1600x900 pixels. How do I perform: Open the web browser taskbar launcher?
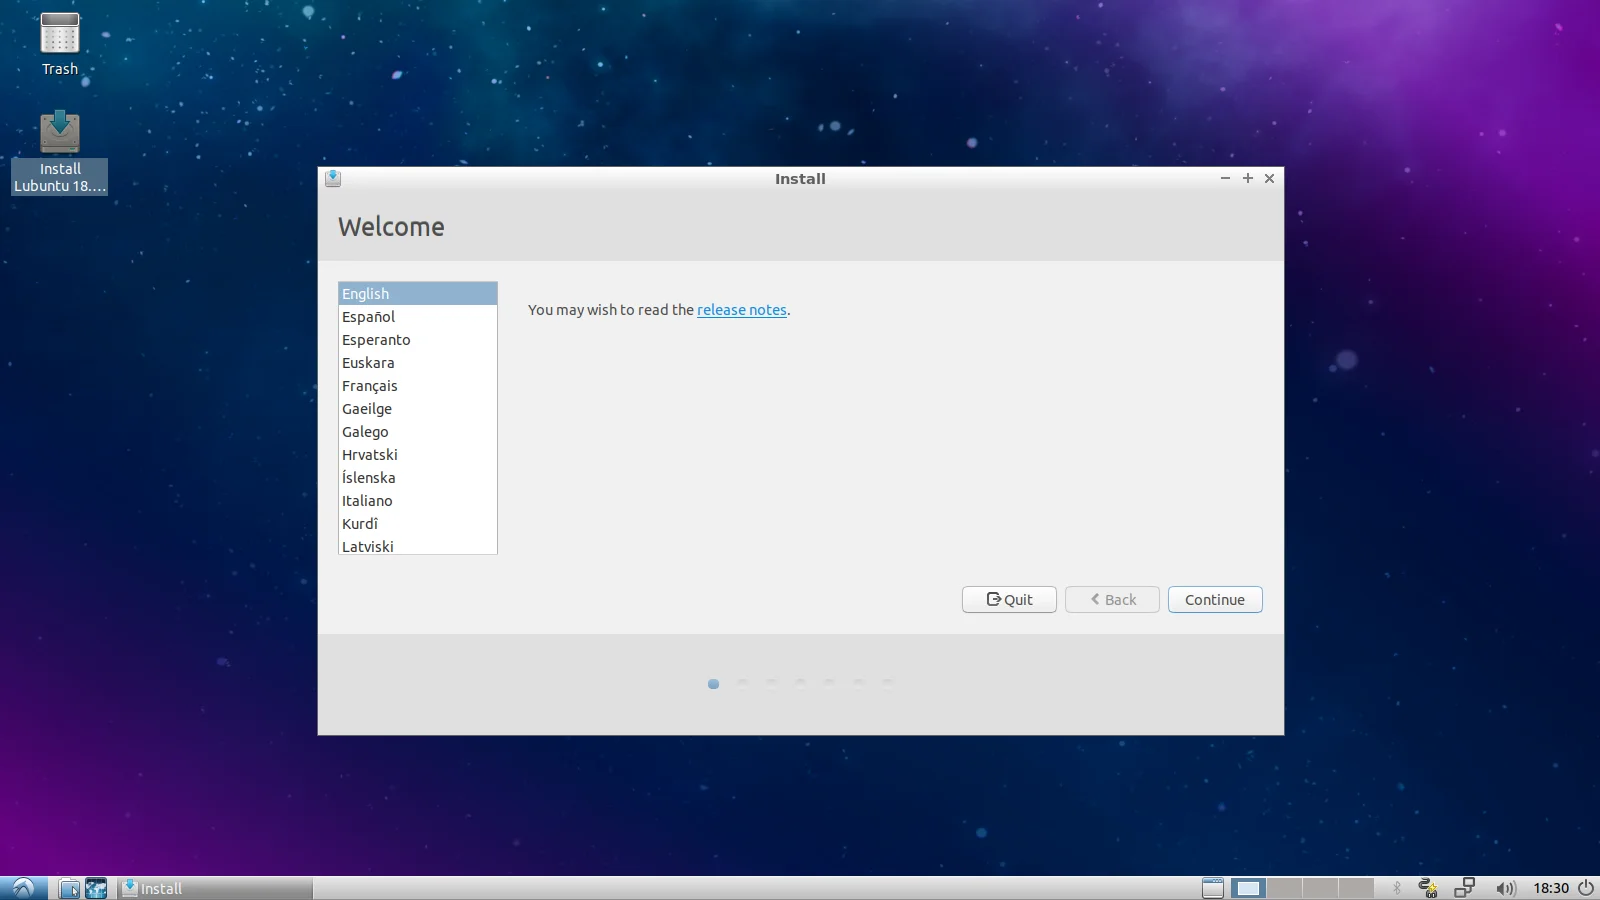click(x=96, y=888)
